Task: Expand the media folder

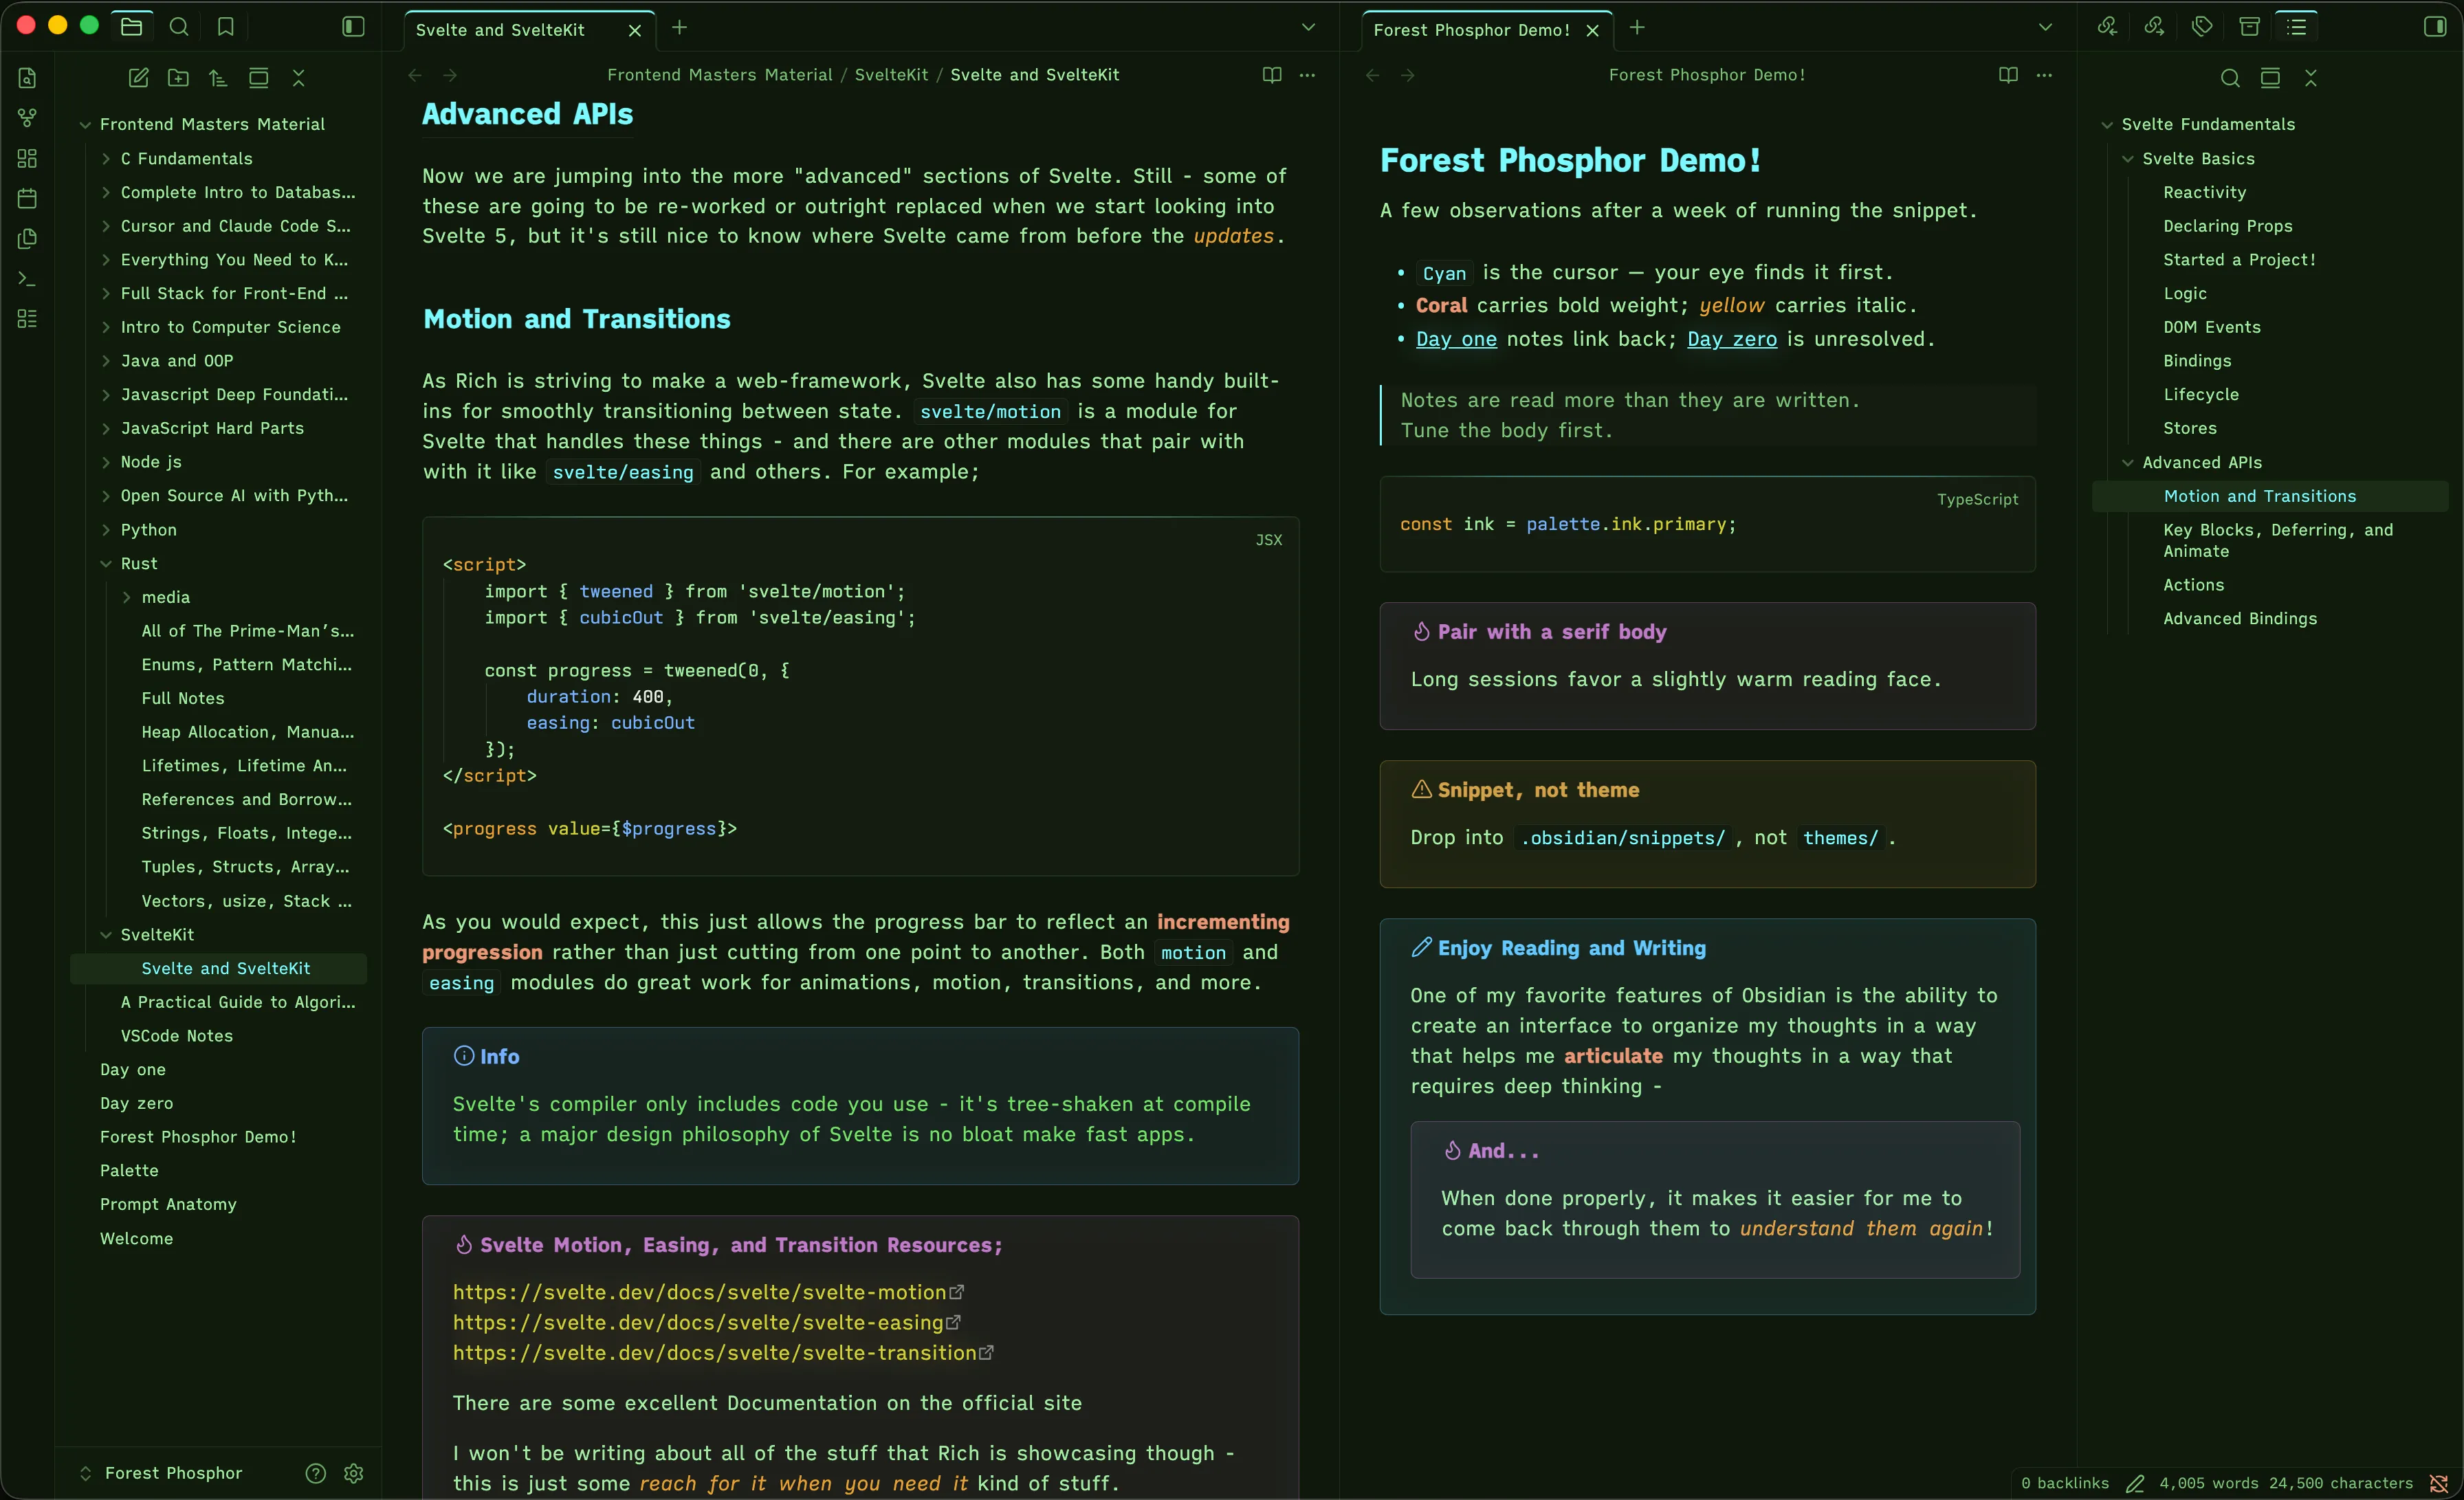Action: click(127, 598)
